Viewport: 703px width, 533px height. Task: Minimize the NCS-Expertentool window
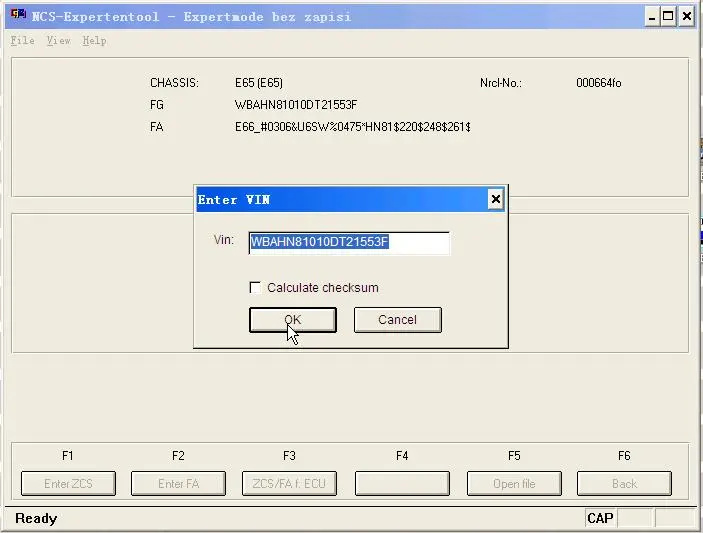pyautogui.click(x=652, y=17)
